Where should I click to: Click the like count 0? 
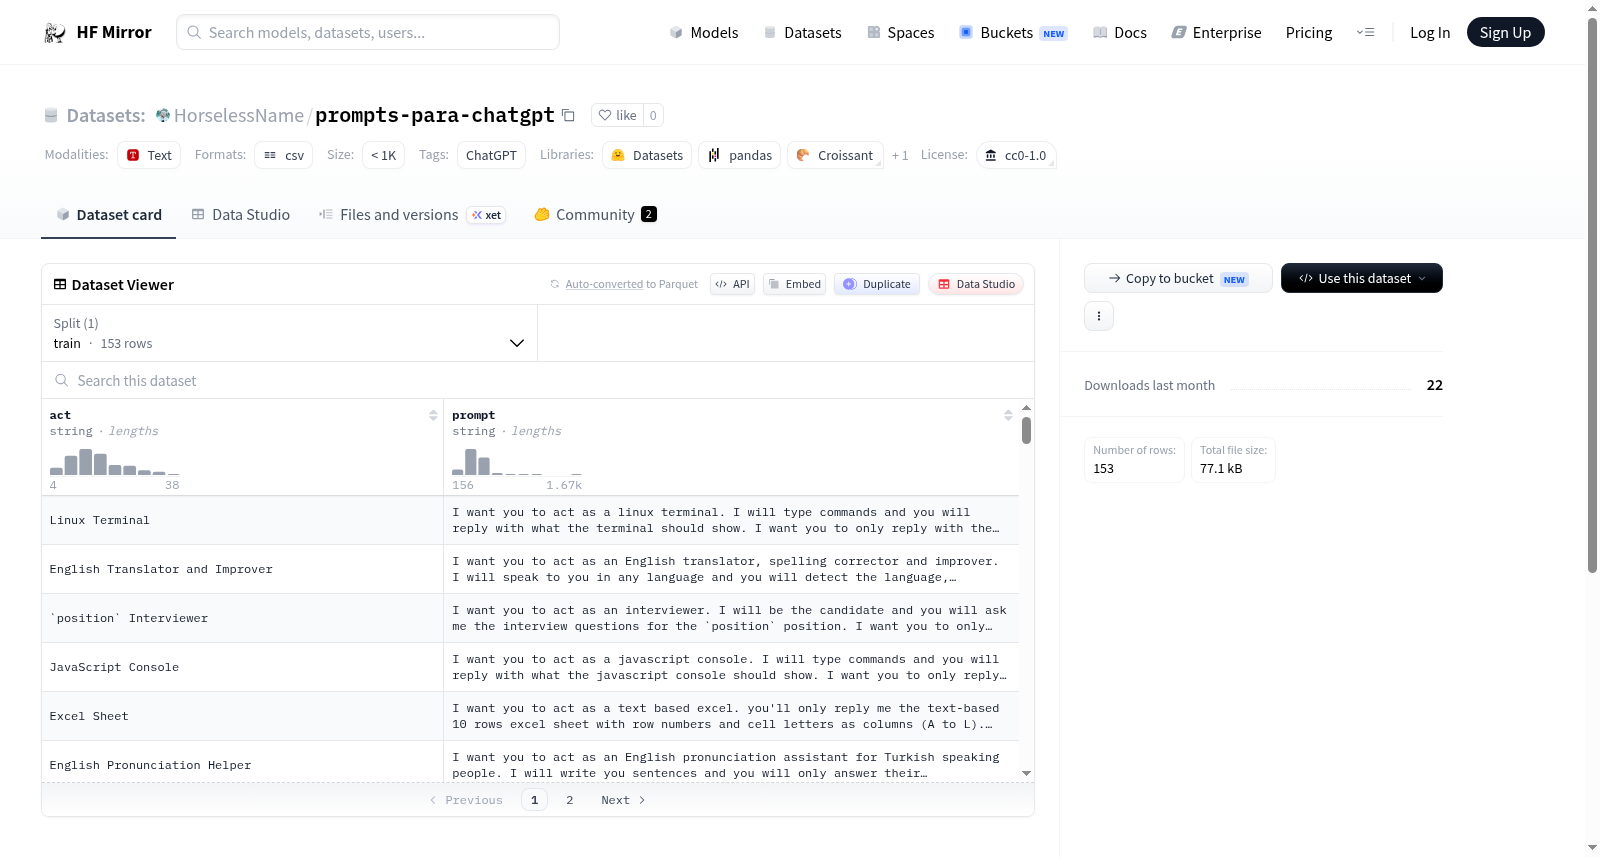point(653,115)
